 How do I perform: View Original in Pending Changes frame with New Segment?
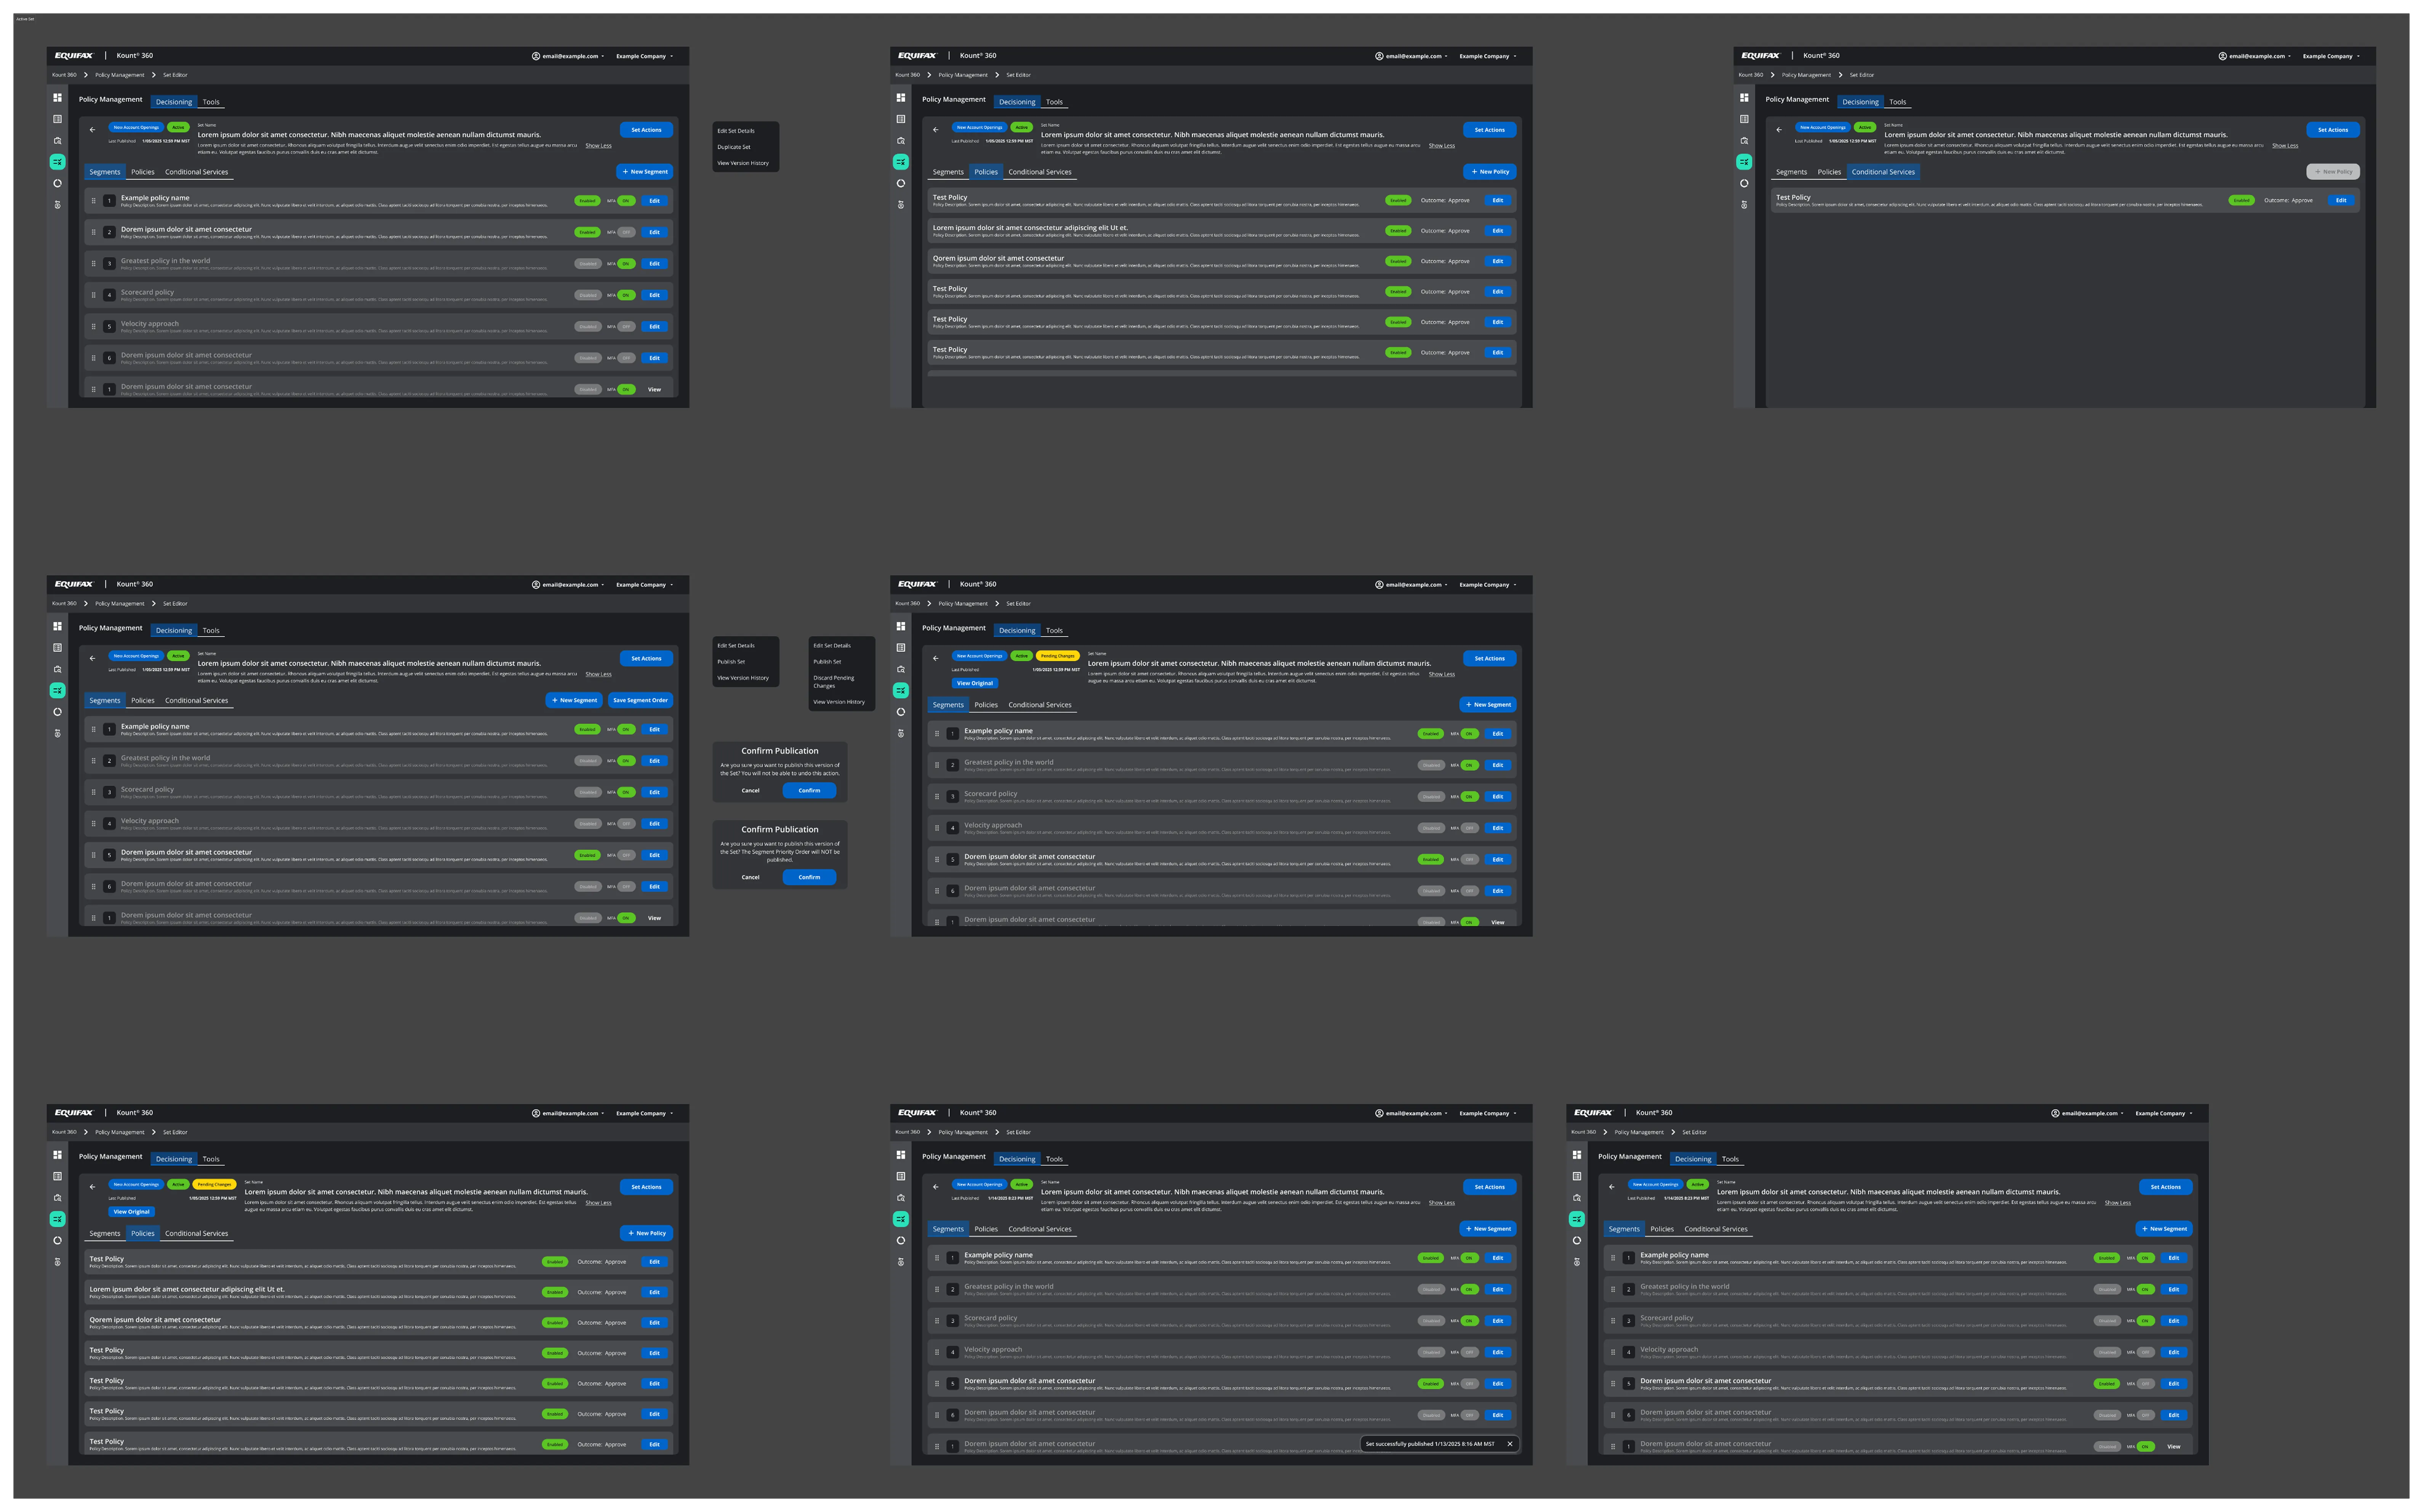pyautogui.click(x=974, y=683)
